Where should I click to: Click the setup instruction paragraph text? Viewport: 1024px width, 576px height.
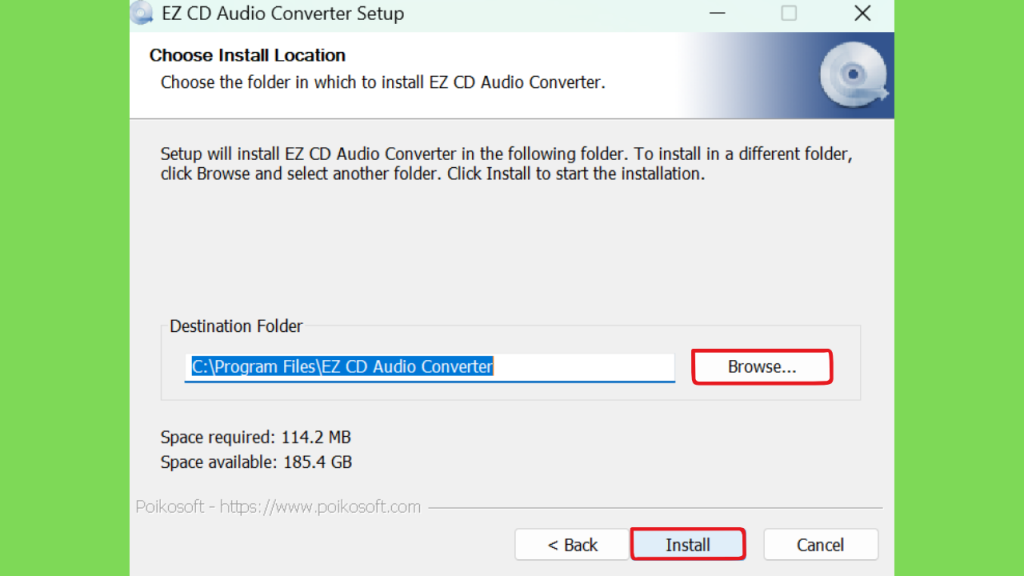(505, 164)
